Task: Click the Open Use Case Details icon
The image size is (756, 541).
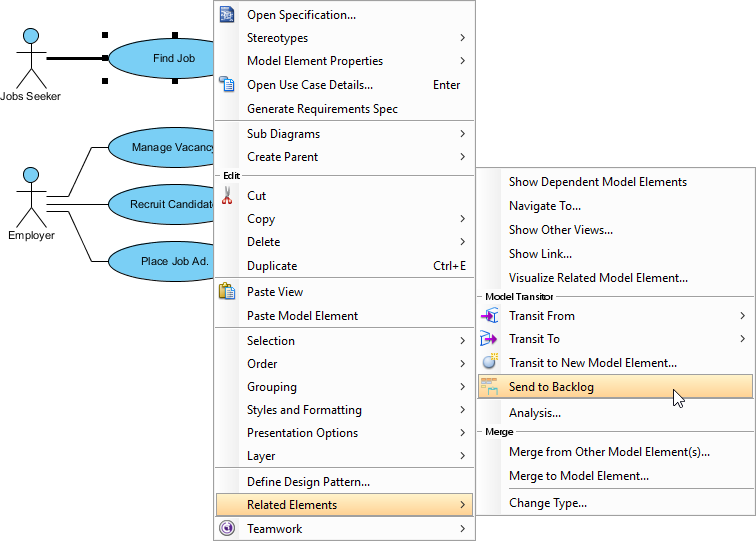Action: coord(227,84)
